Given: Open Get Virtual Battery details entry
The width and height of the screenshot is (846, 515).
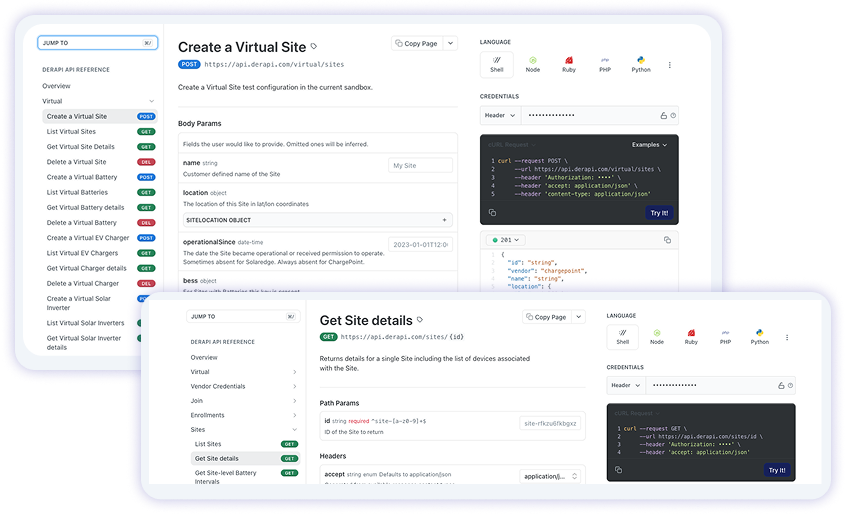Looking at the screenshot, I should click(x=100, y=208).
